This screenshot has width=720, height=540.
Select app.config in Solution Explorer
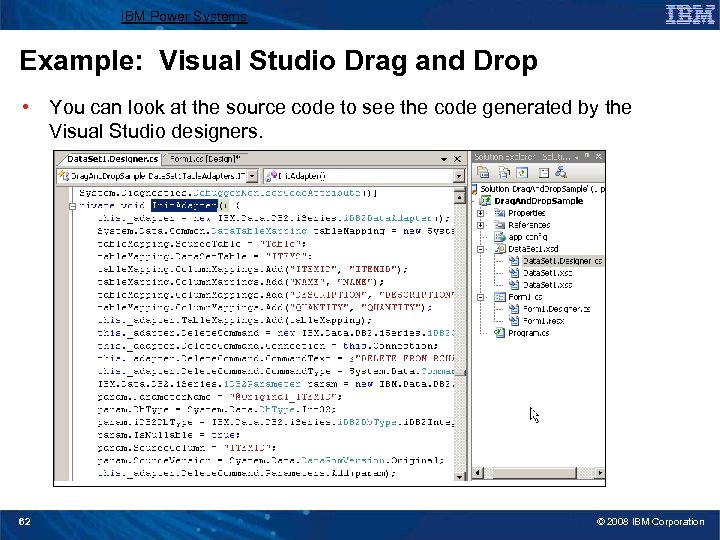click(528, 237)
